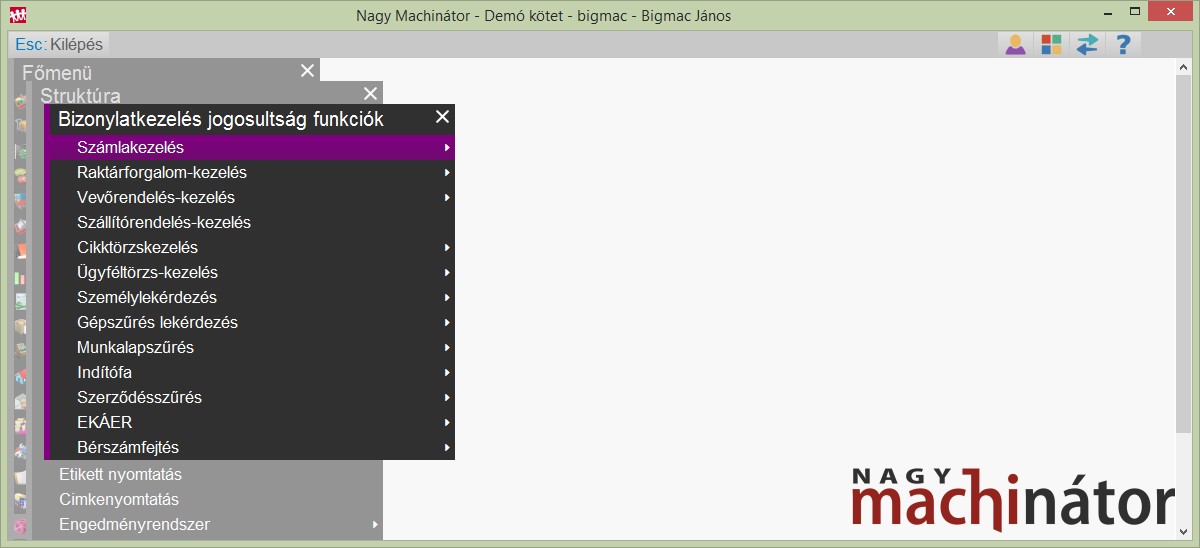Image resolution: width=1200 pixels, height=548 pixels.
Task: Click the colored tiles icon in toolbar
Action: coord(1050,45)
